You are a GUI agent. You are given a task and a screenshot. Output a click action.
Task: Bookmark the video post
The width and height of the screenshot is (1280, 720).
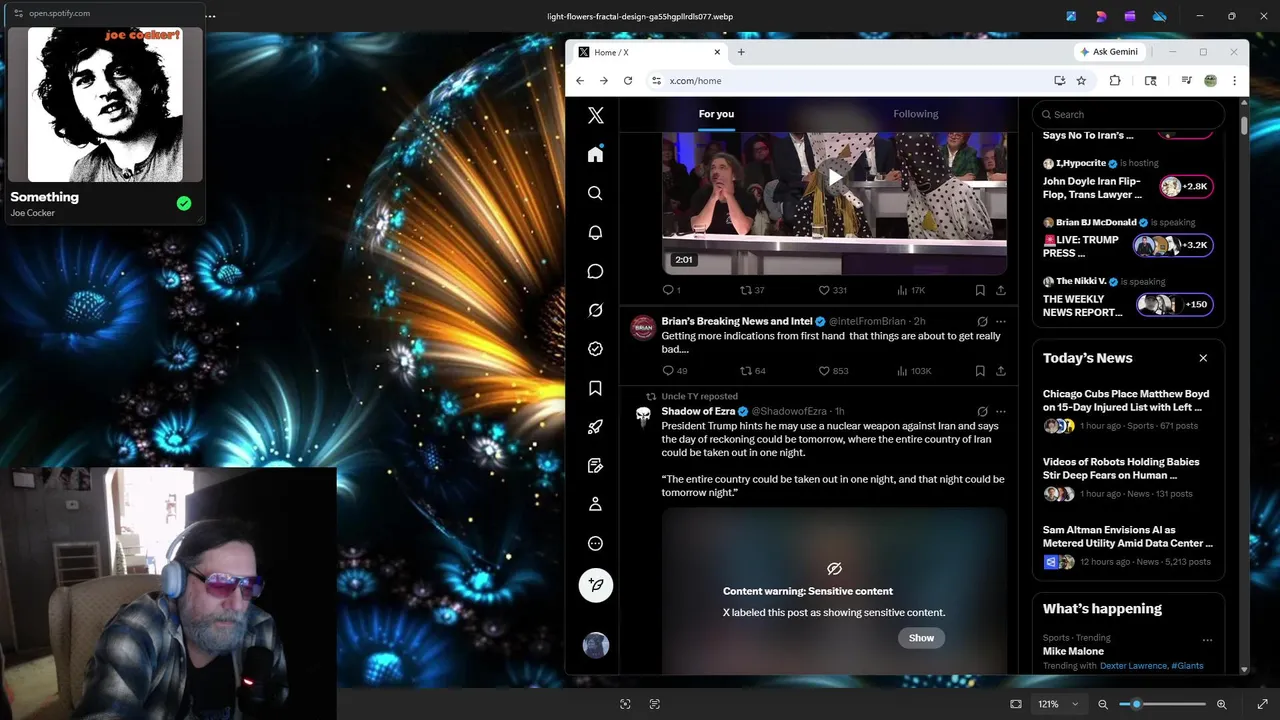(x=980, y=290)
